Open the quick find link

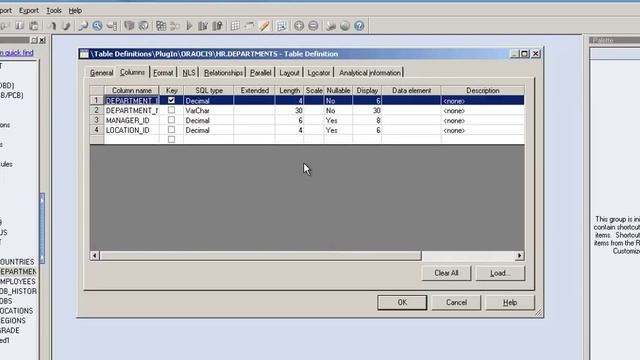click(x=17, y=53)
